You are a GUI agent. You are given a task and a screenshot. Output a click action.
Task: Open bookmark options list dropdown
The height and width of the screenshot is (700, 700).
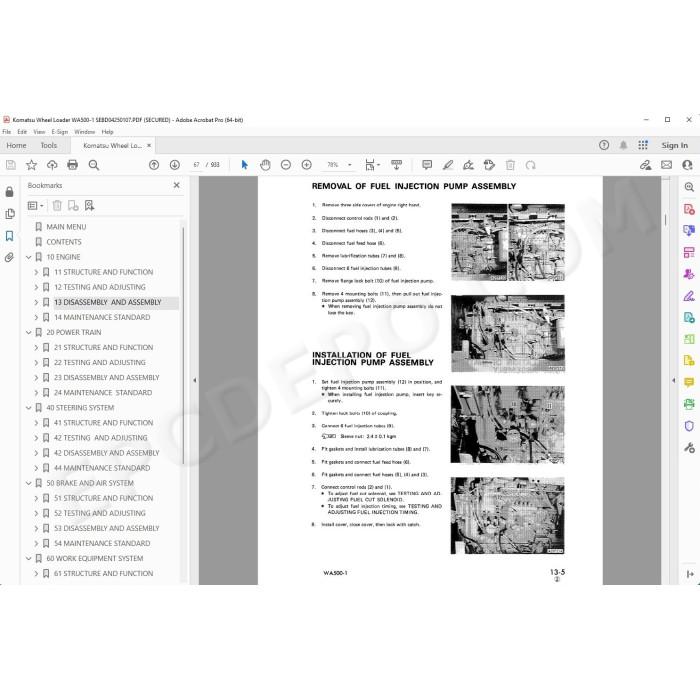35,205
